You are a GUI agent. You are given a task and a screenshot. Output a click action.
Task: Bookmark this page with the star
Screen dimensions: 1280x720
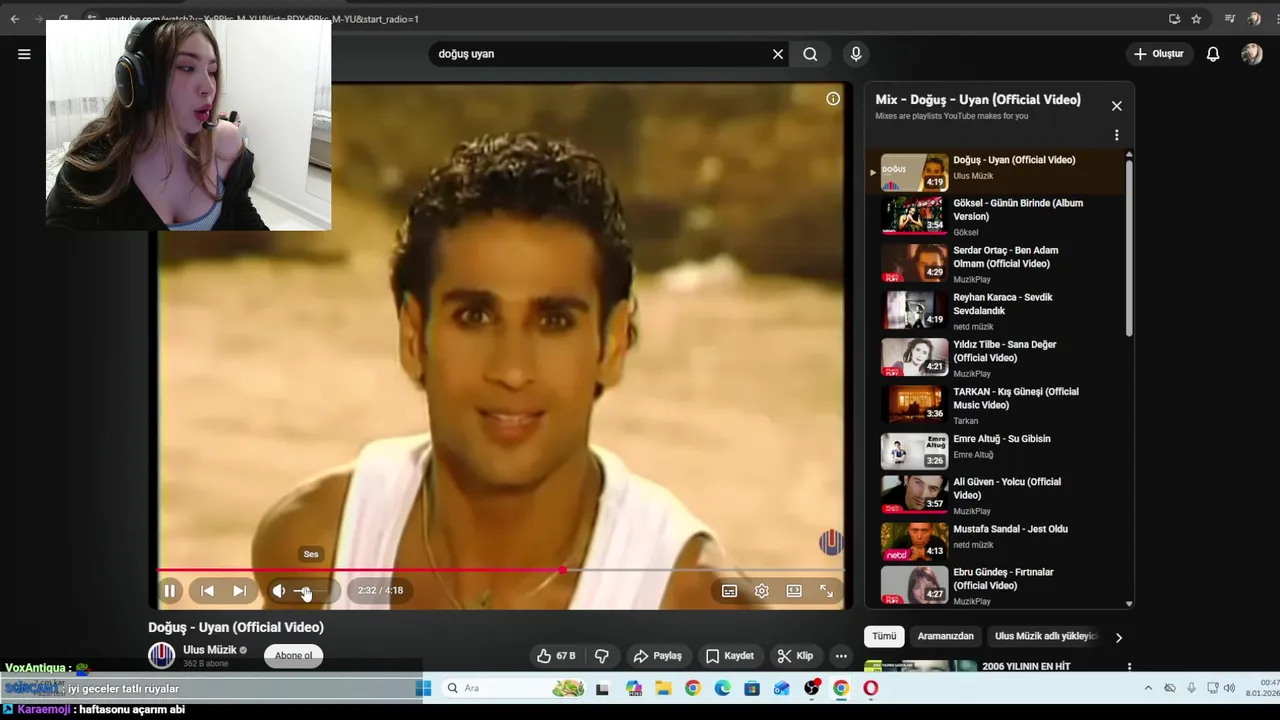point(1196,19)
